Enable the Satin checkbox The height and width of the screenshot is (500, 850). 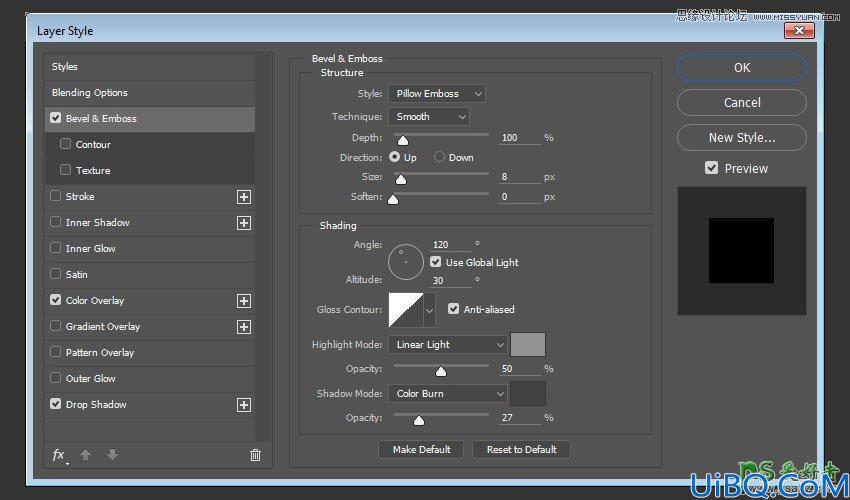[x=55, y=274]
